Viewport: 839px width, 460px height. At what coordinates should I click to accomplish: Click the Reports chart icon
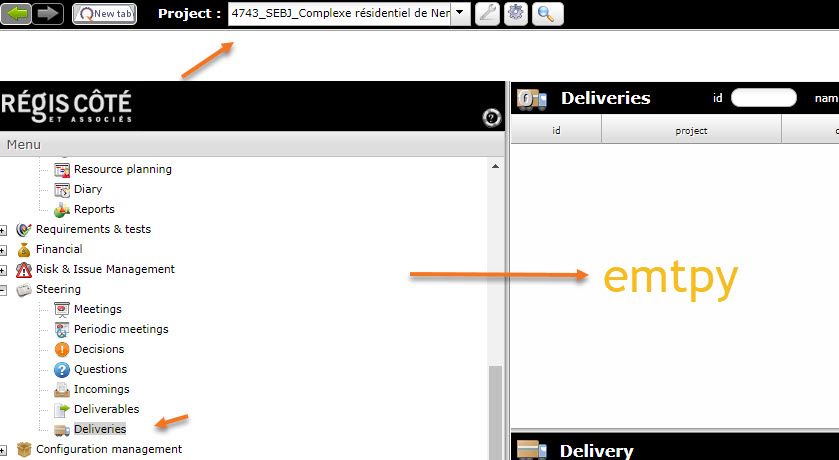(62, 210)
